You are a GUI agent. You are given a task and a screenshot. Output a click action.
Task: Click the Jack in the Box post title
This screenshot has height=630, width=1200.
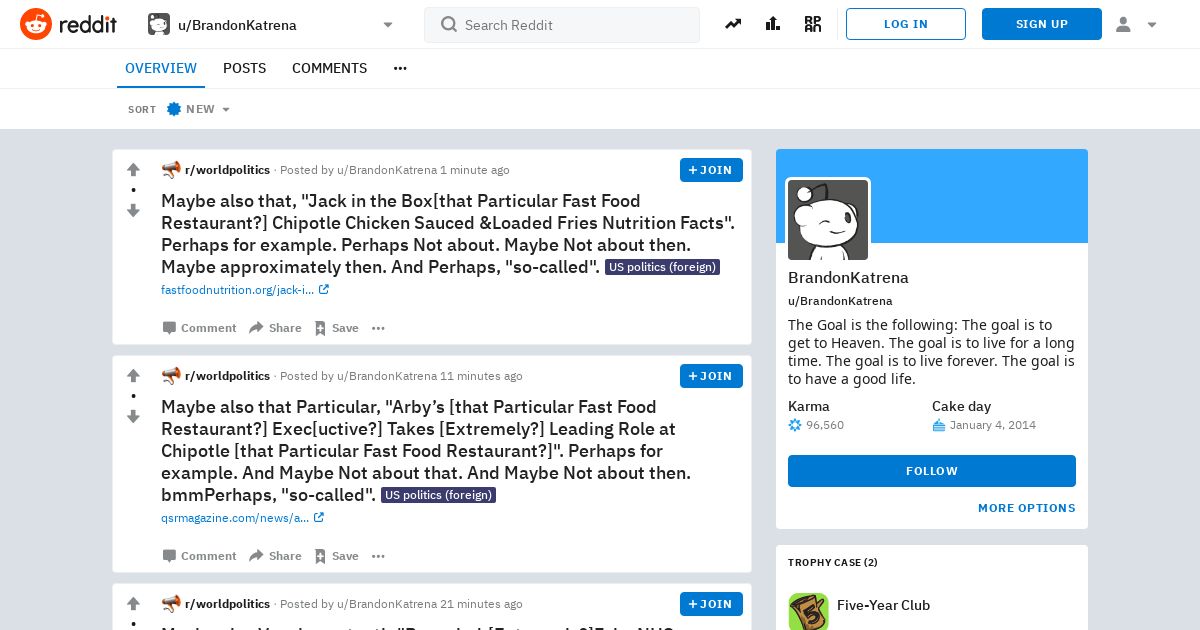pos(448,233)
